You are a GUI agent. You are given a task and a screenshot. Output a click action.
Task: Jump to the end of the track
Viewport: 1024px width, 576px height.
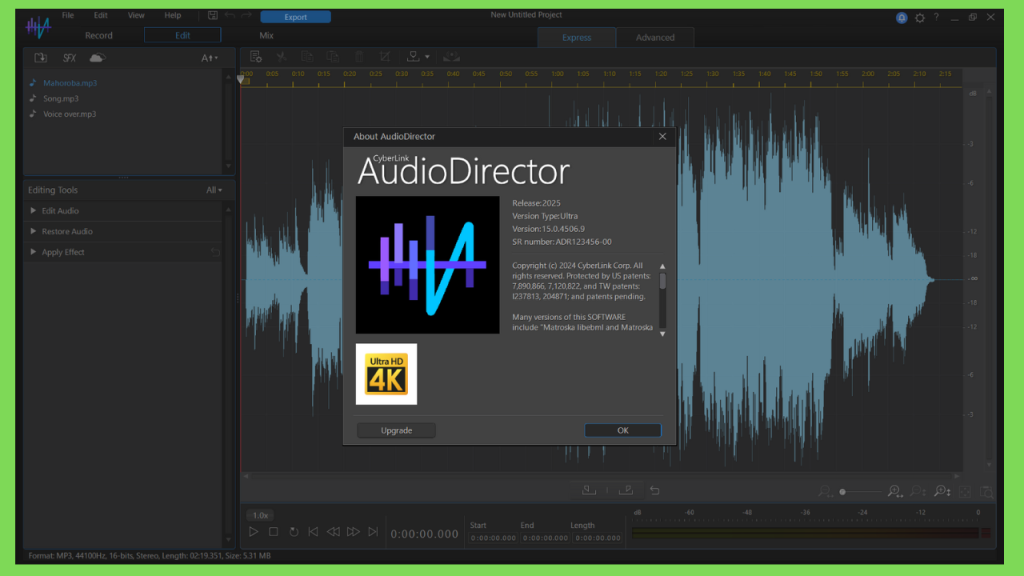(x=373, y=532)
